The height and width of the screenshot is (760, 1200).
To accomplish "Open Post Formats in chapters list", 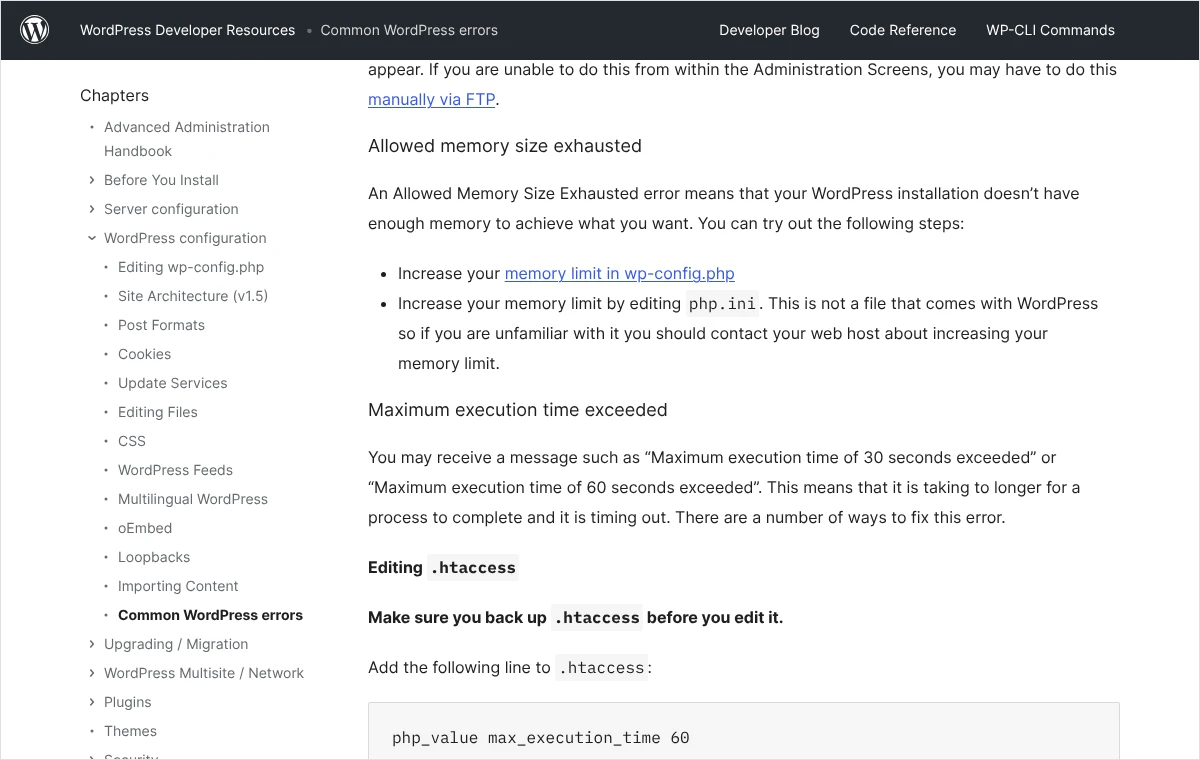I will [161, 325].
